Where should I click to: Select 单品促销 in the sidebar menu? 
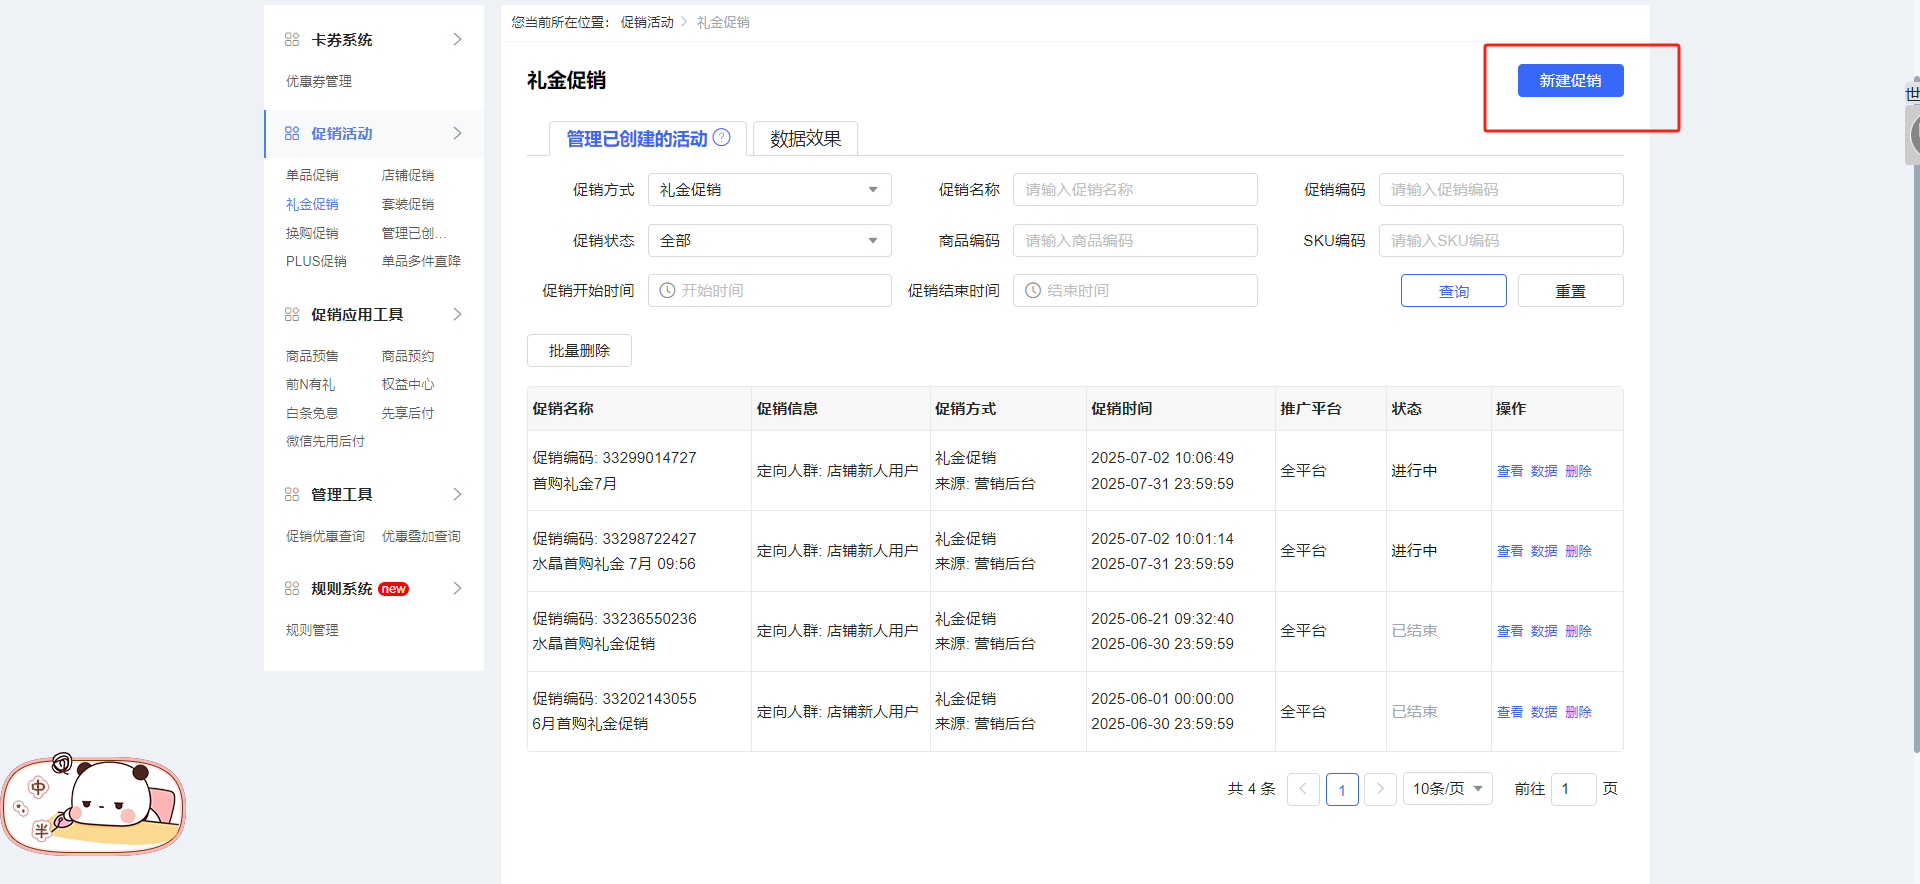point(312,176)
